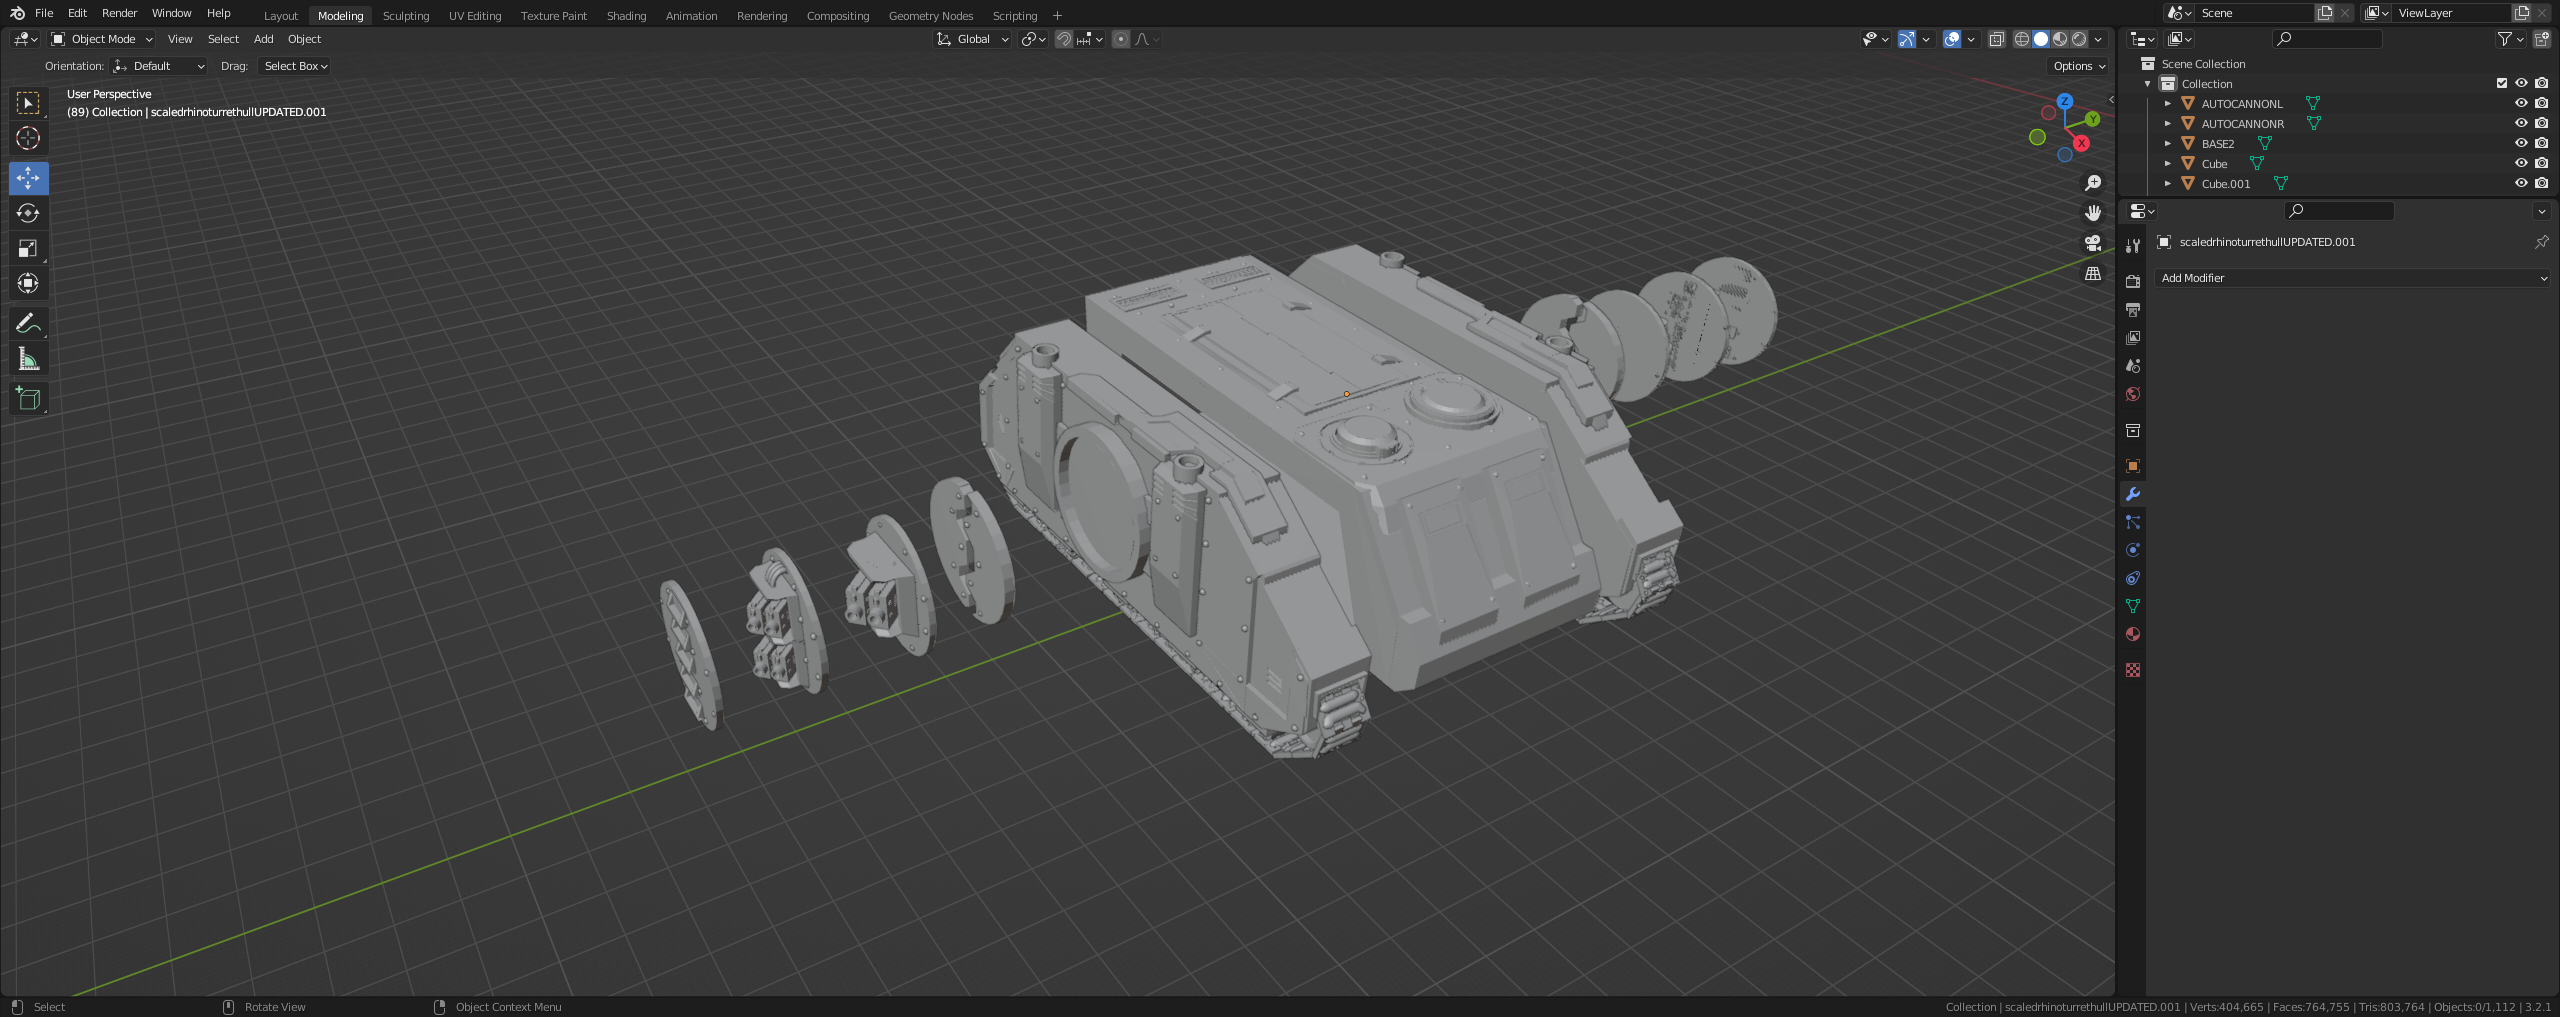Open the File menu

[x=44, y=13]
